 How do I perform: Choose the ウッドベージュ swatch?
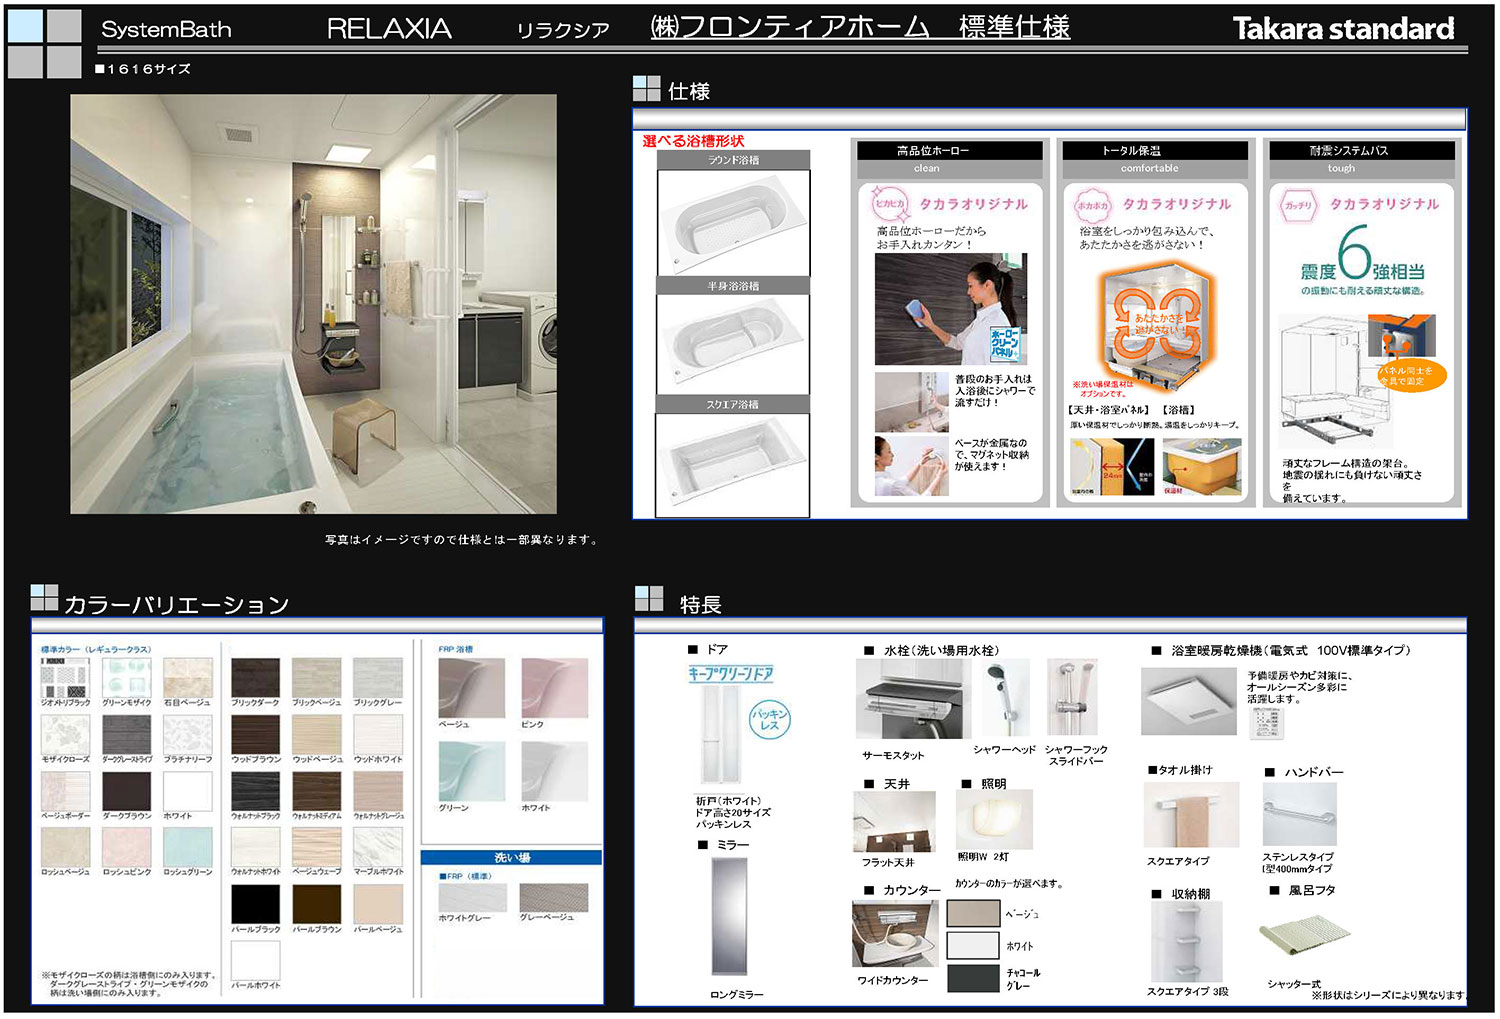317,735
